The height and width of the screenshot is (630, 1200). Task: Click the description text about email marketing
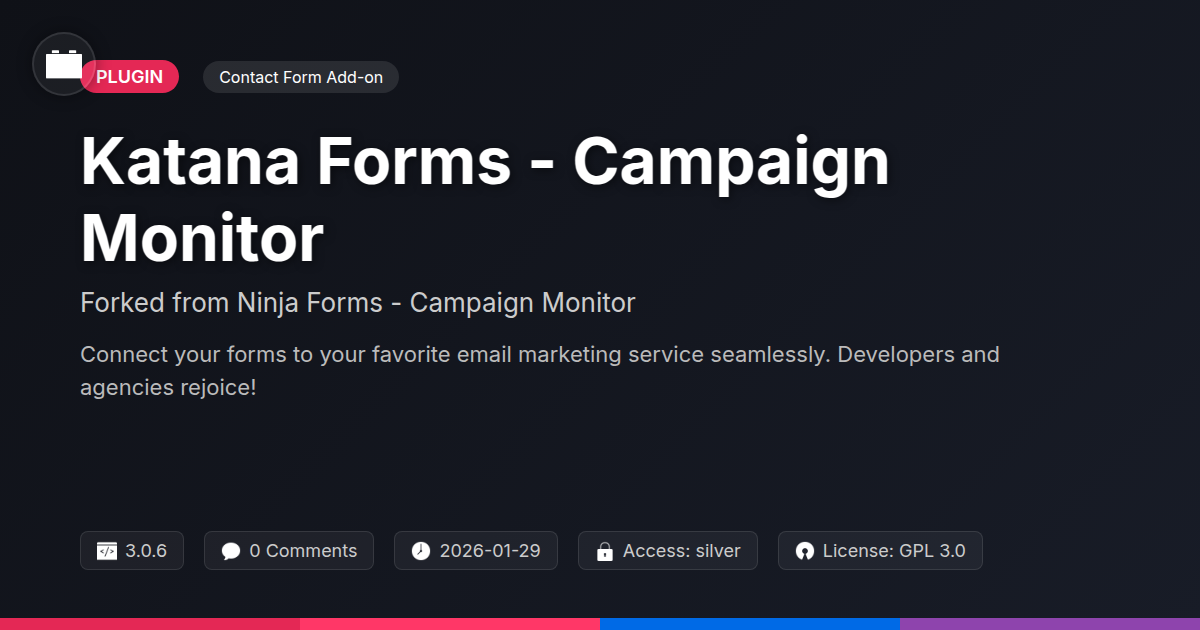[x=540, y=370]
